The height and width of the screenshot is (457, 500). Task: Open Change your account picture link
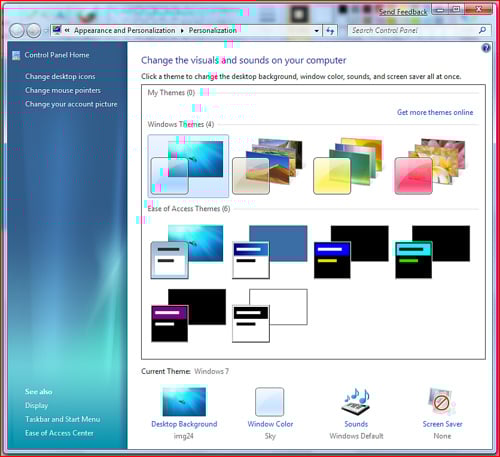71,104
